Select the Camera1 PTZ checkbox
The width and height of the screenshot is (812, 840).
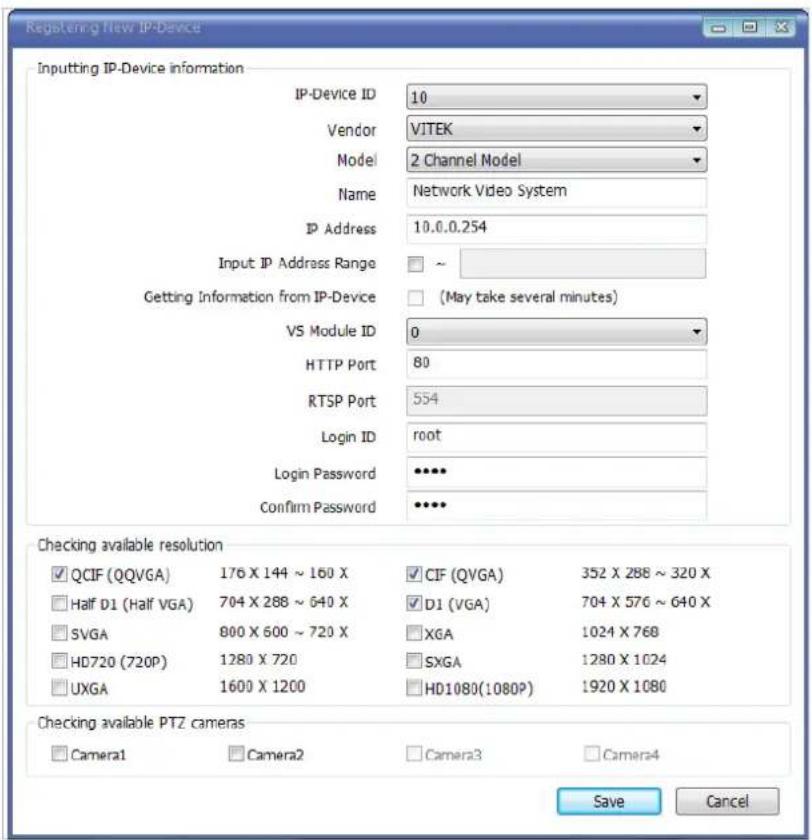(x=59, y=754)
